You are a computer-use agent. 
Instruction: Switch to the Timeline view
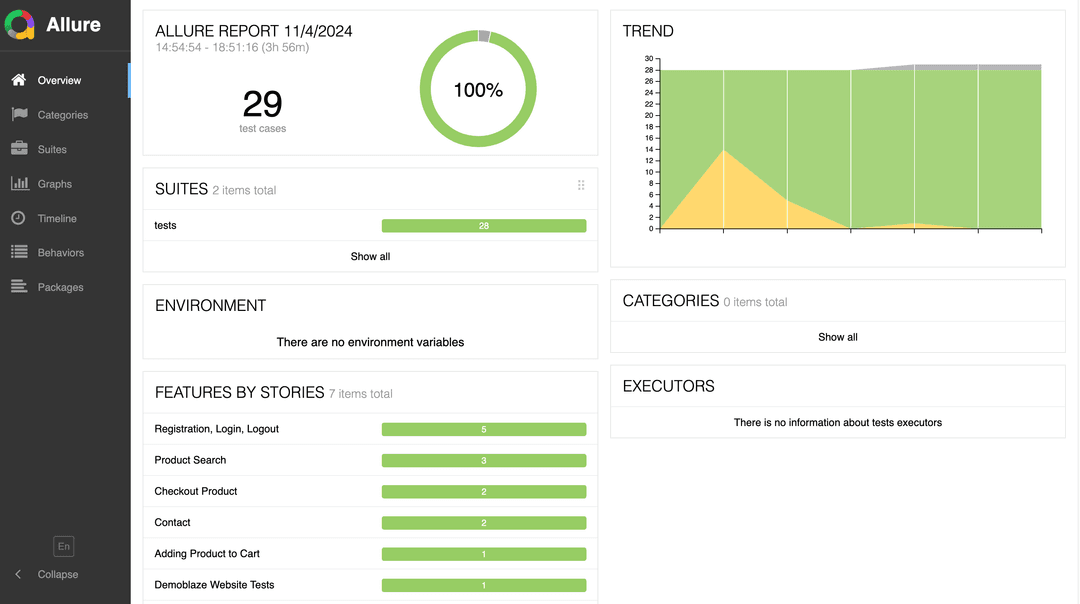(x=65, y=218)
